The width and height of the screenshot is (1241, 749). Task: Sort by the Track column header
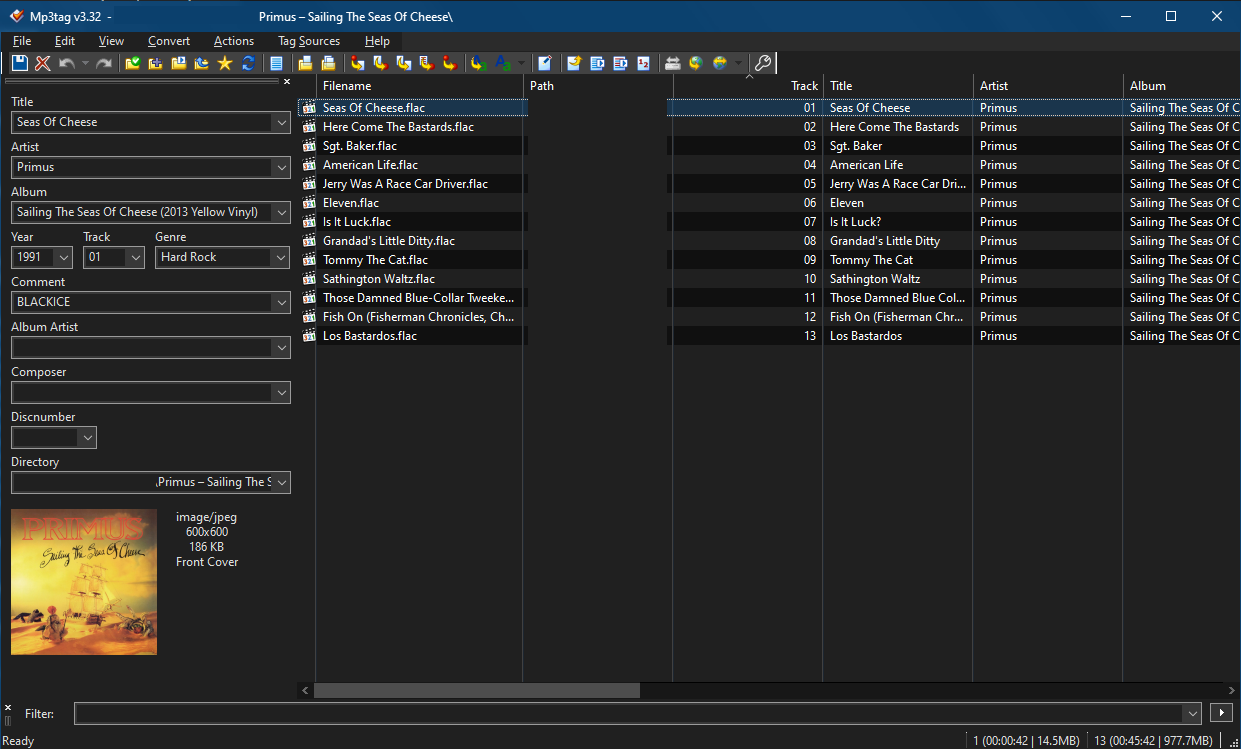(748, 86)
